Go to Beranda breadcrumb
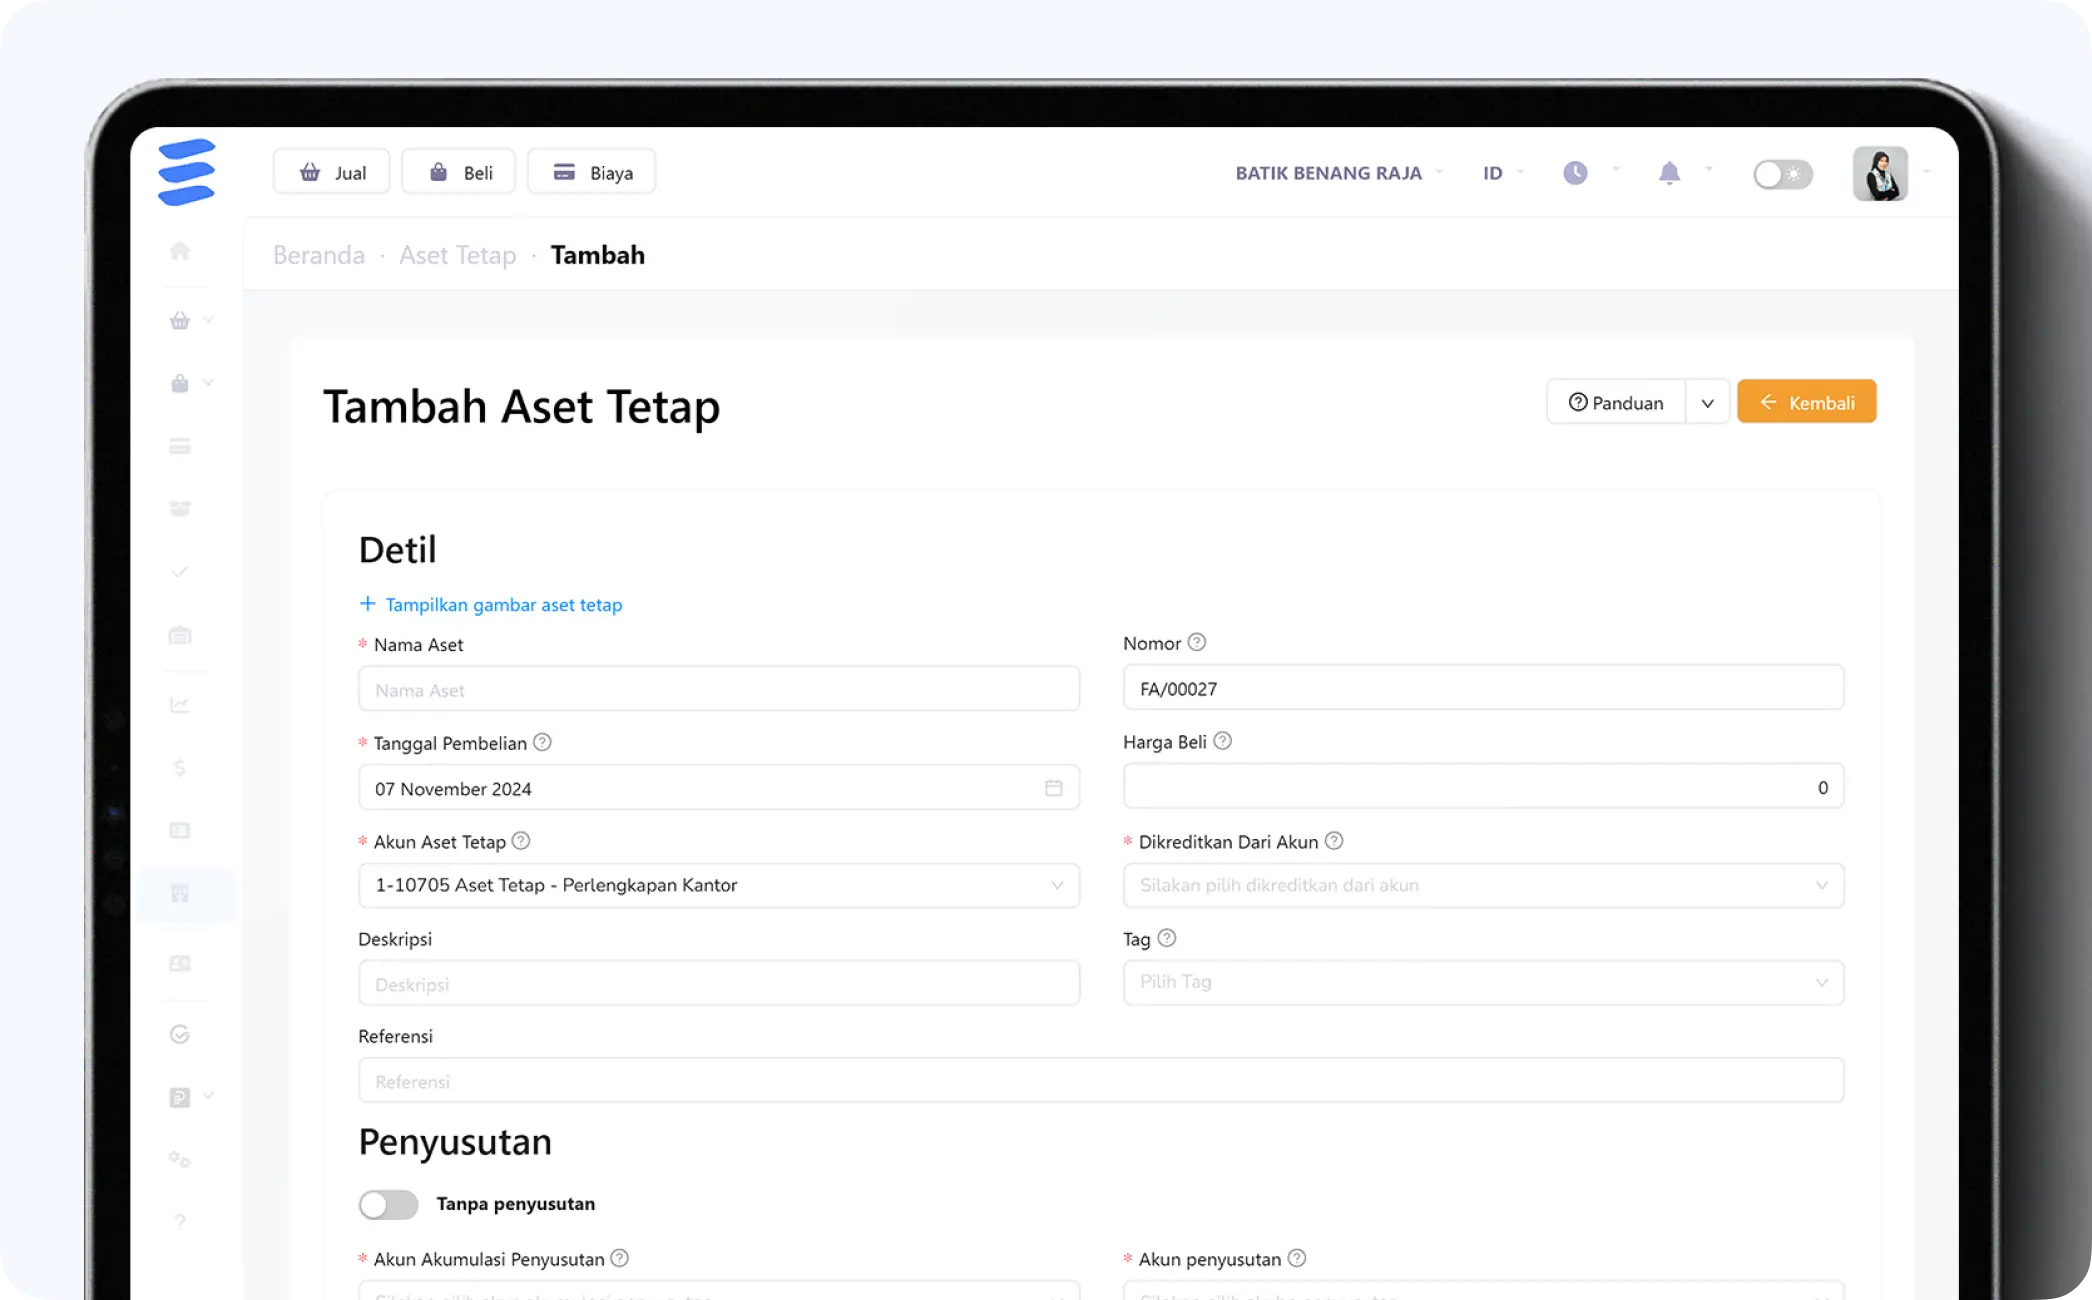The image size is (2092, 1300). pos(319,255)
